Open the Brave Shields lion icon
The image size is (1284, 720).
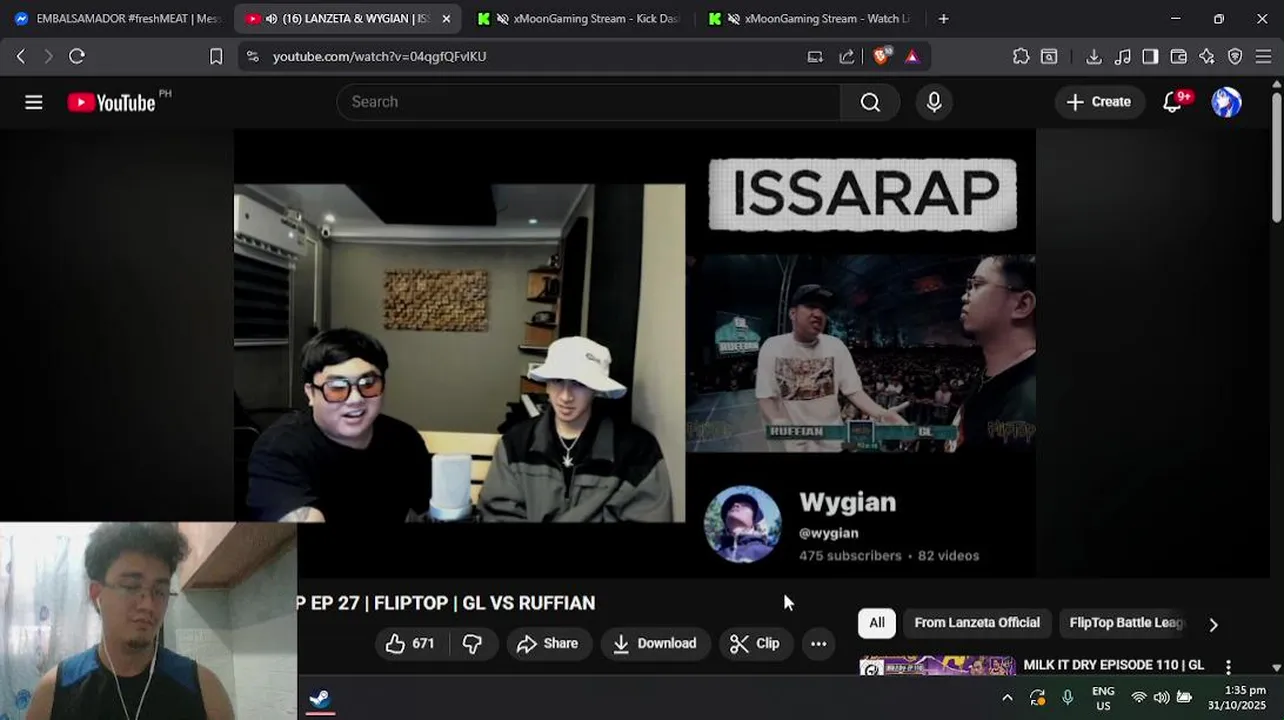[x=881, y=56]
